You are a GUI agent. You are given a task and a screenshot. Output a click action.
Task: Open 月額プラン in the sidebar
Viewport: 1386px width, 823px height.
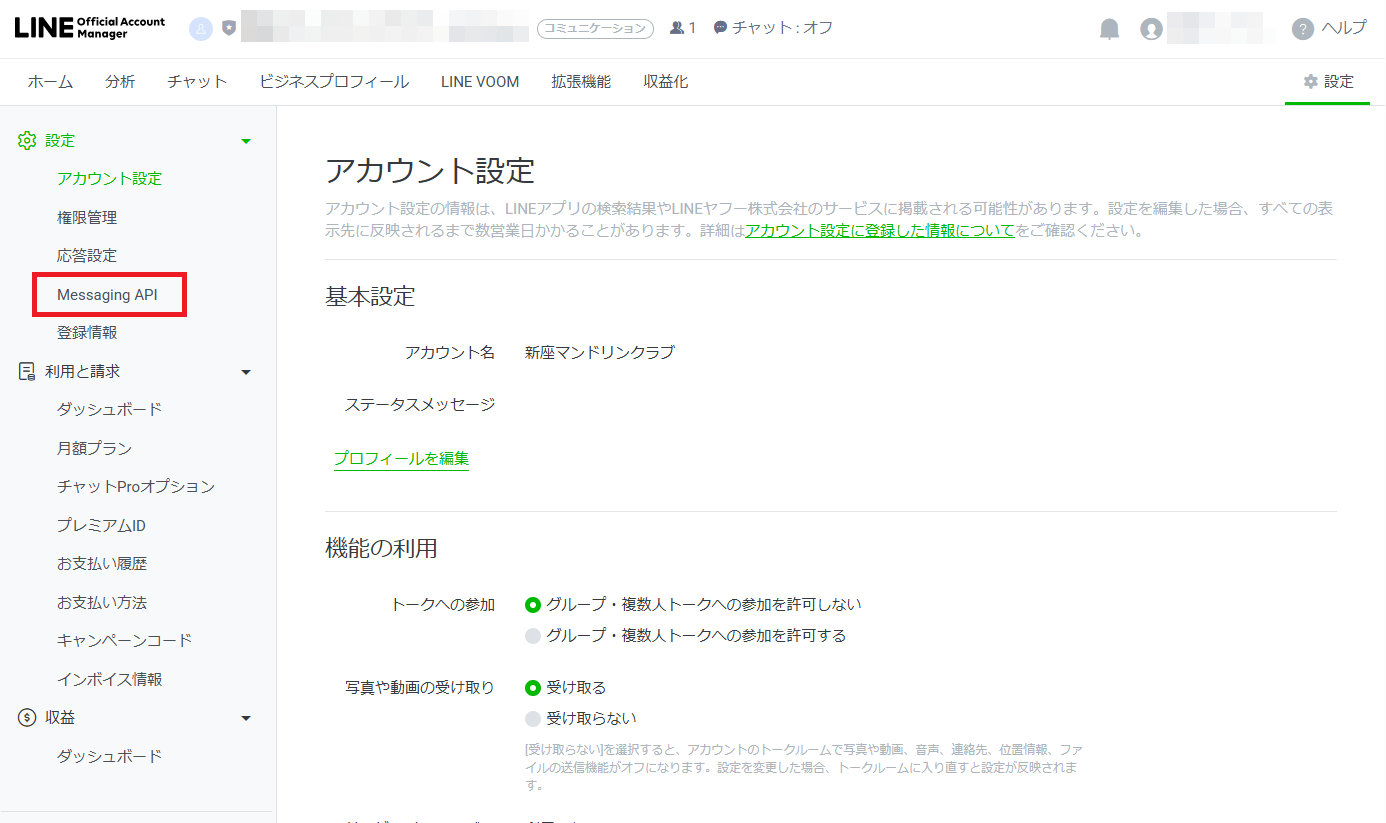(94, 448)
